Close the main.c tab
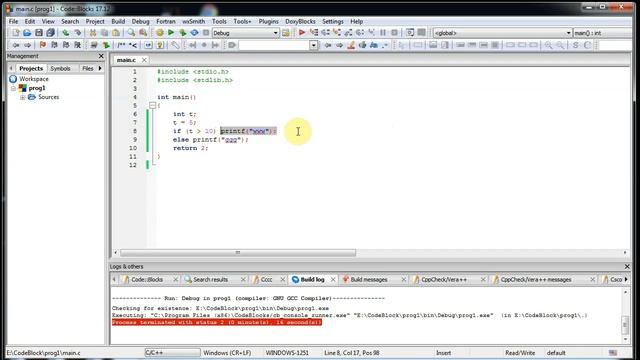The height and width of the screenshot is (360, 640). [144, 60]
